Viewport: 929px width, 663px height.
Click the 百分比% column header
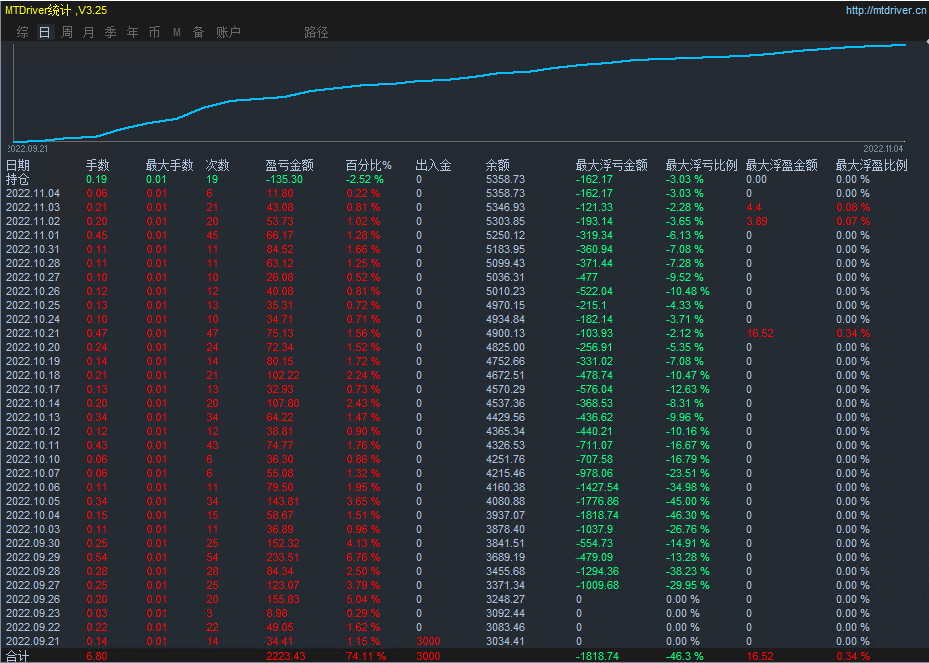(x=369, y=165)
